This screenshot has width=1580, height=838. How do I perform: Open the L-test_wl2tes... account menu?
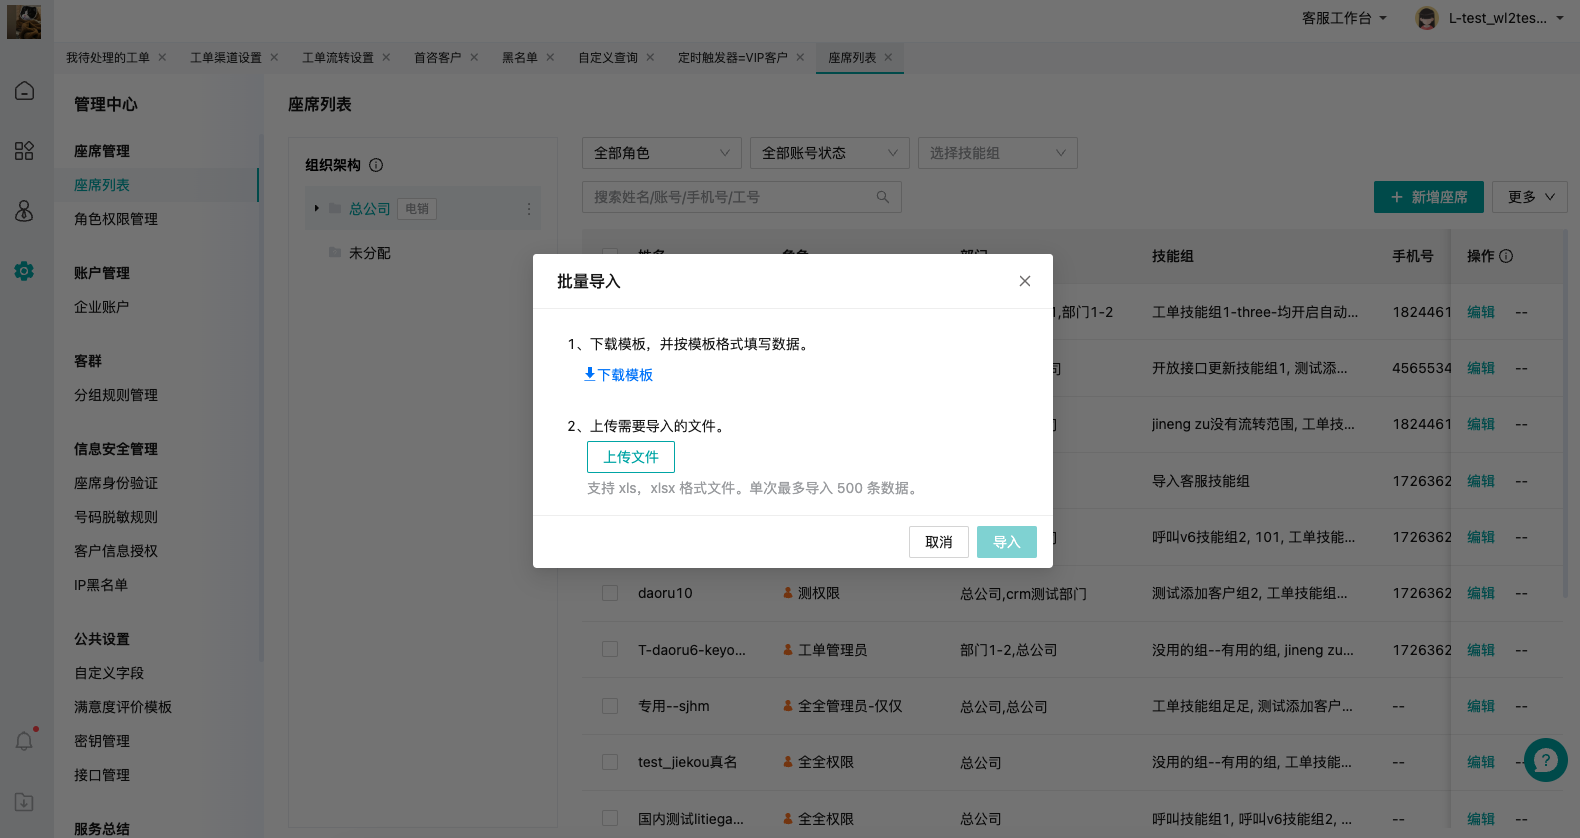coord(1506,18)
